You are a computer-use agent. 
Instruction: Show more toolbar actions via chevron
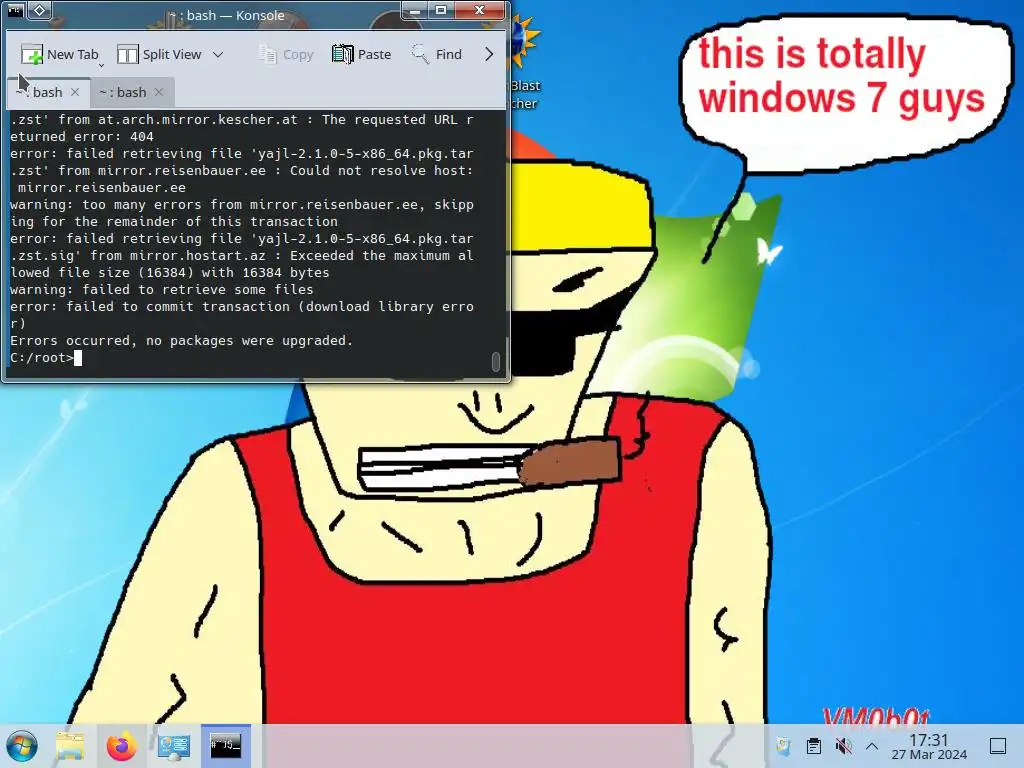[x=489, y=55]
